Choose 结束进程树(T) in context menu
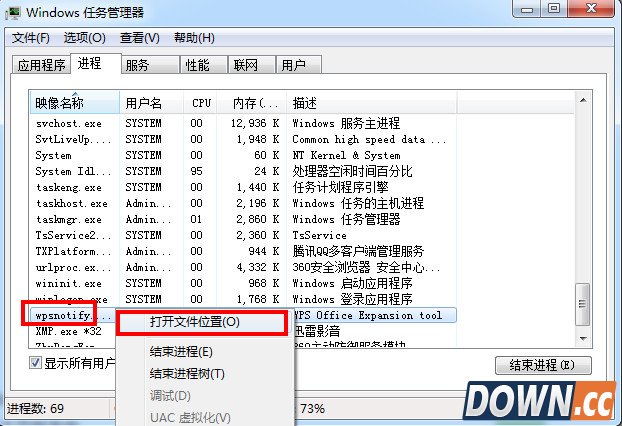Viewport: 622px width, 426px height. tap(187, 373)
